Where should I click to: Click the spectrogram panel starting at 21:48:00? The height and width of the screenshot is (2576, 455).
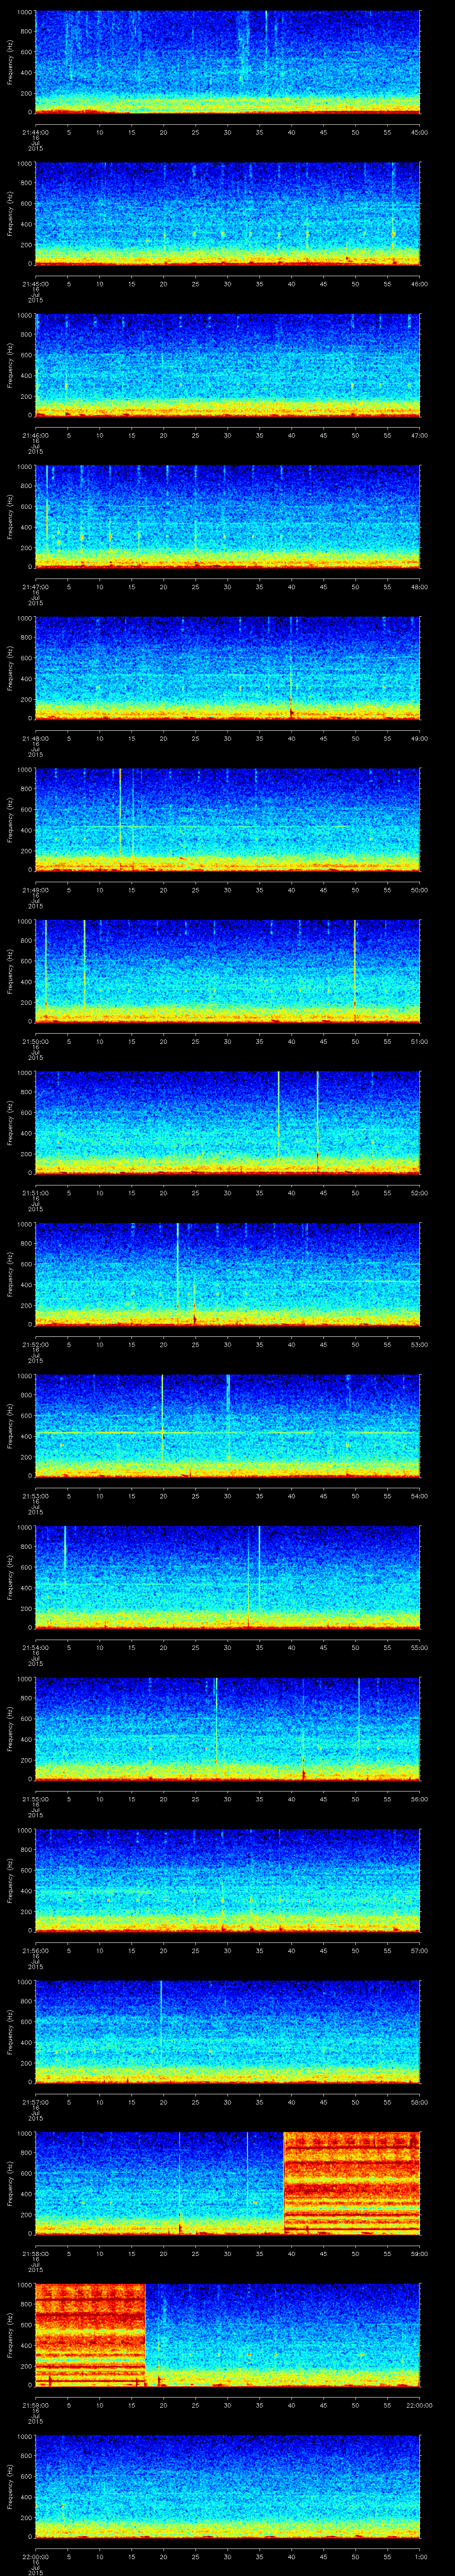click(227, 668)
